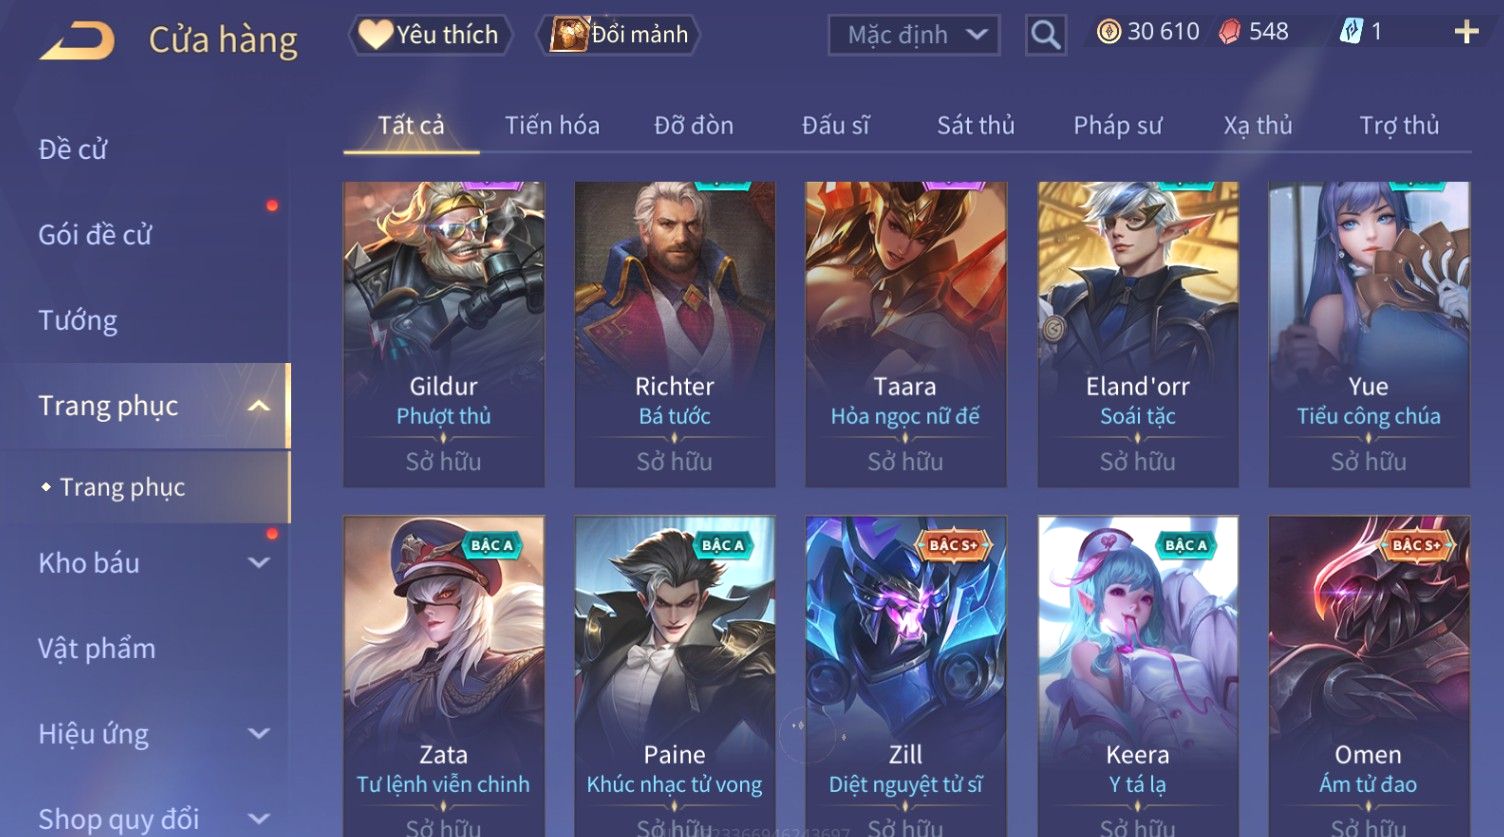This screenshot has height=837, width=1504.
Task: Click the chest icon in Đổi mảnh
Action: [569, 35]
